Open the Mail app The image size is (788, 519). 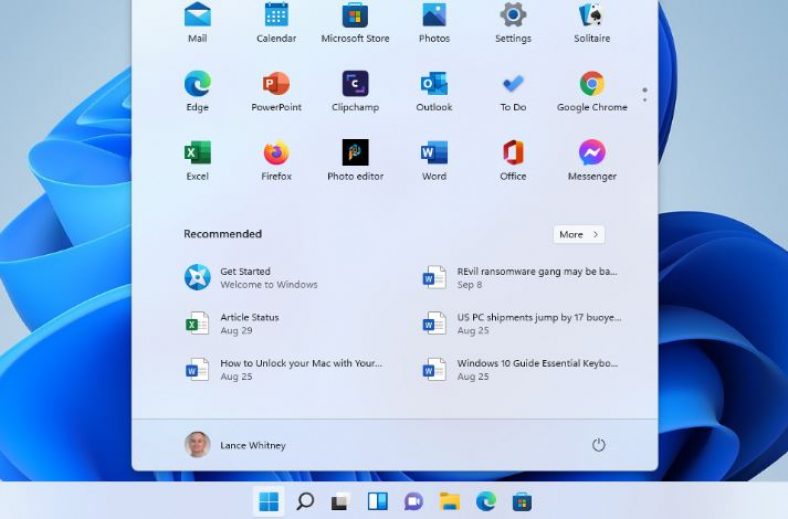point(198,23)
